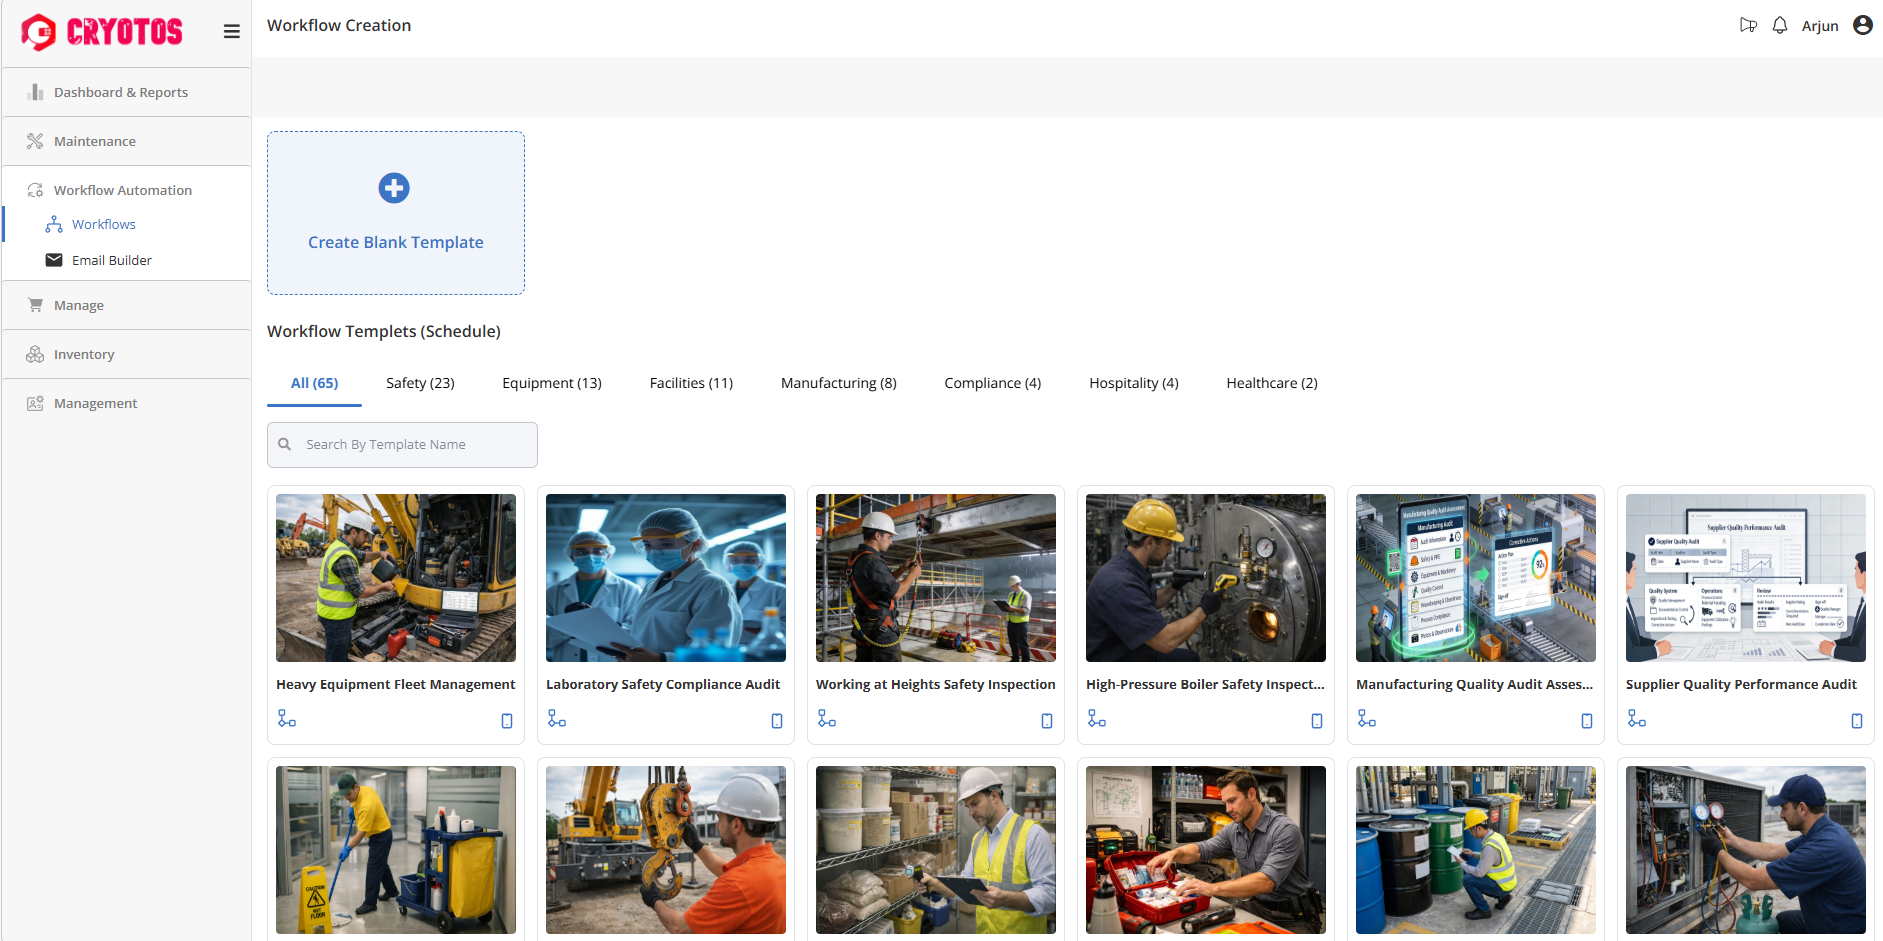Switch to the Safety (23) tab
Image resolution: width=1883 pixels, height=941 pixels.
(420, 383)
